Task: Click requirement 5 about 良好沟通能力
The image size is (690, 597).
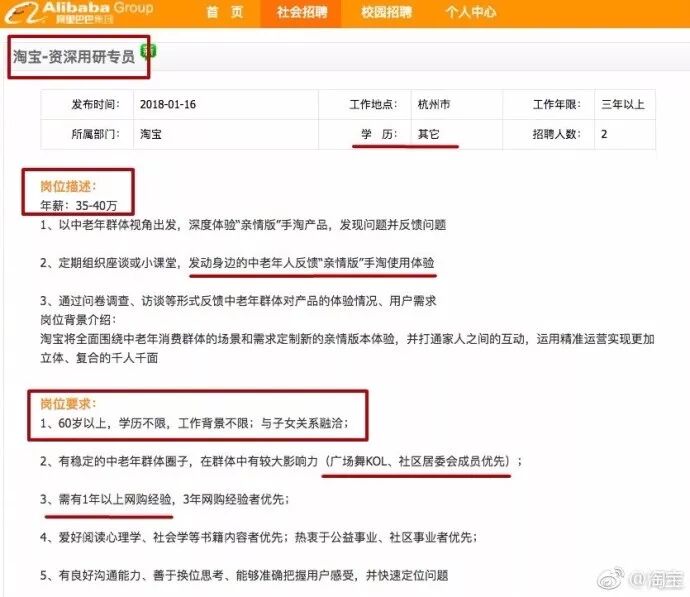Action: tap(244, 575)
